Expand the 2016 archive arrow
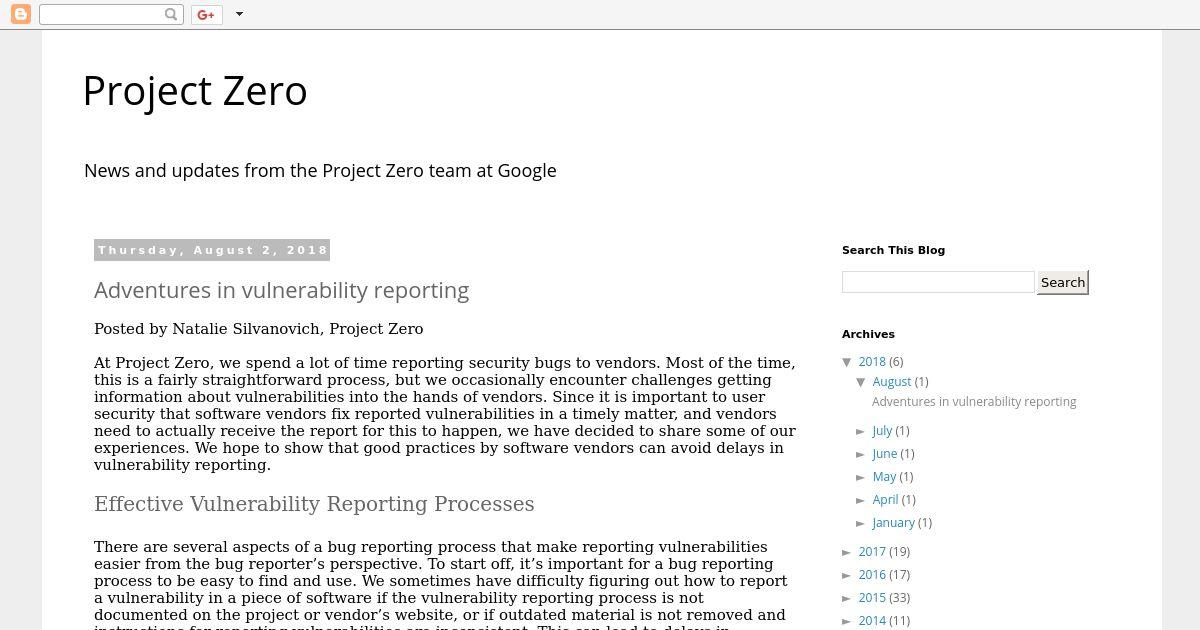 tap(848, 575)
